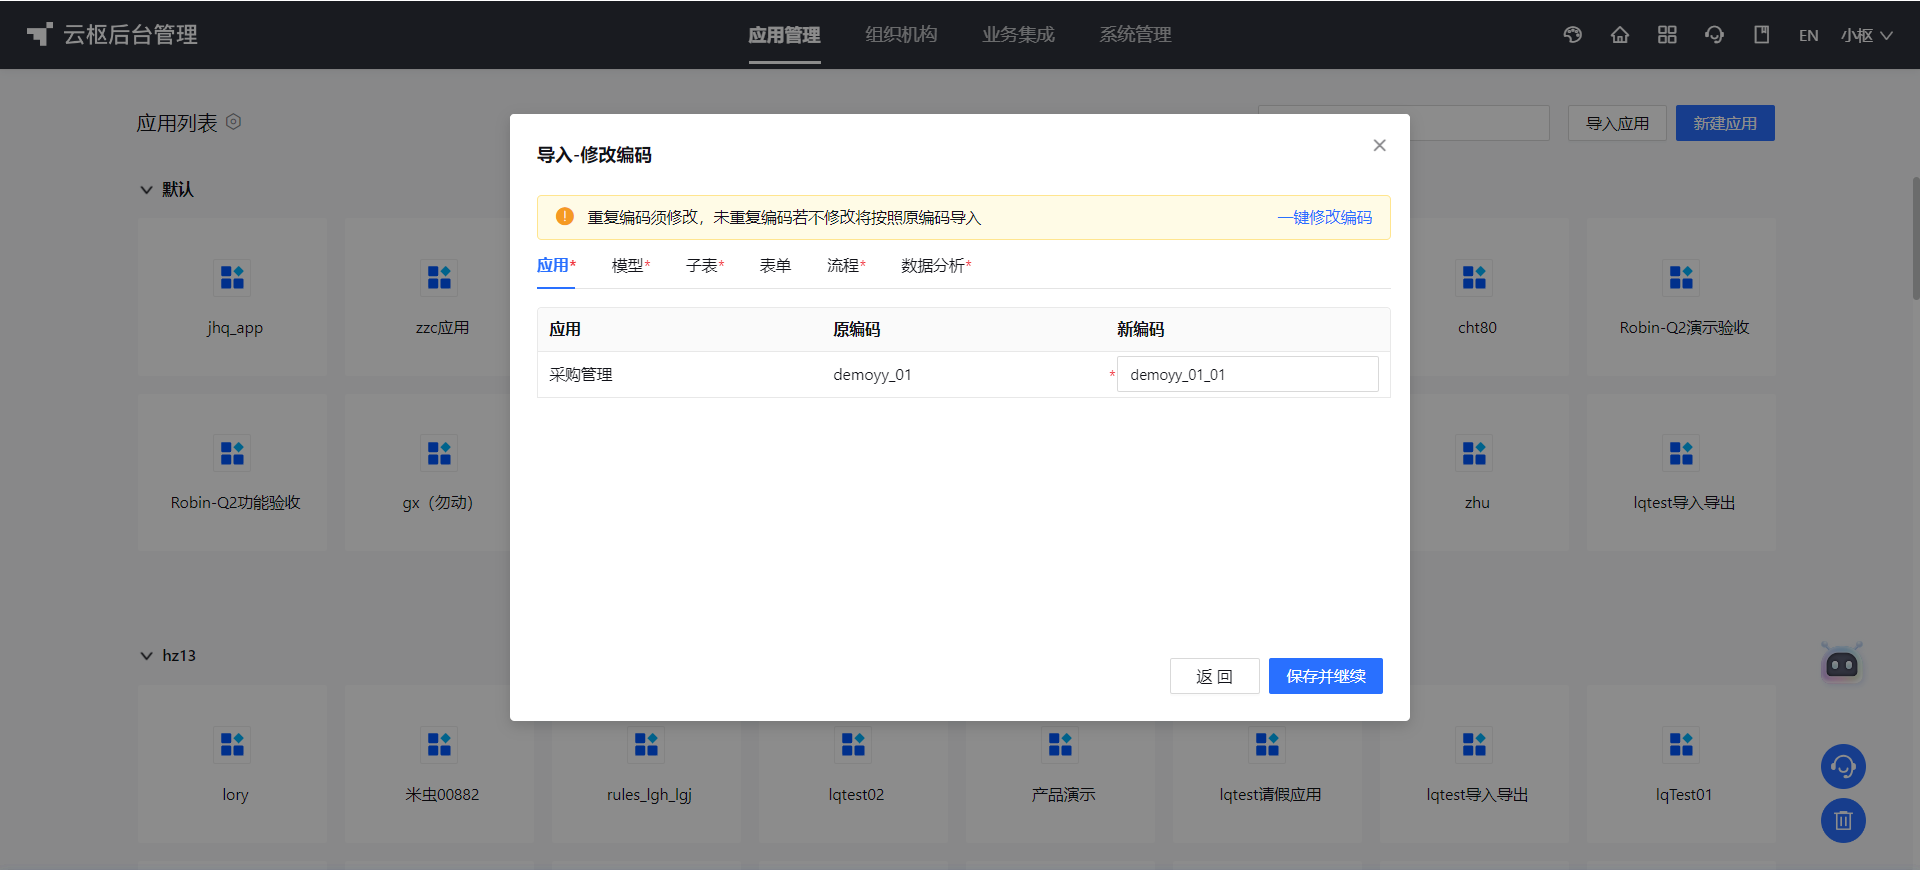
Task: Click the 采购管理 table cell
Action: point(680,374)
